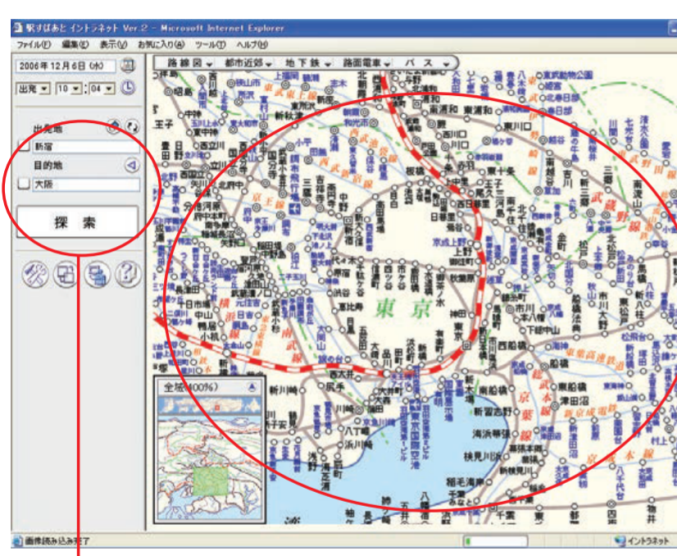677x556 pixels.
Task: Click the 大阪 destination input field
Action: point(85,185)
